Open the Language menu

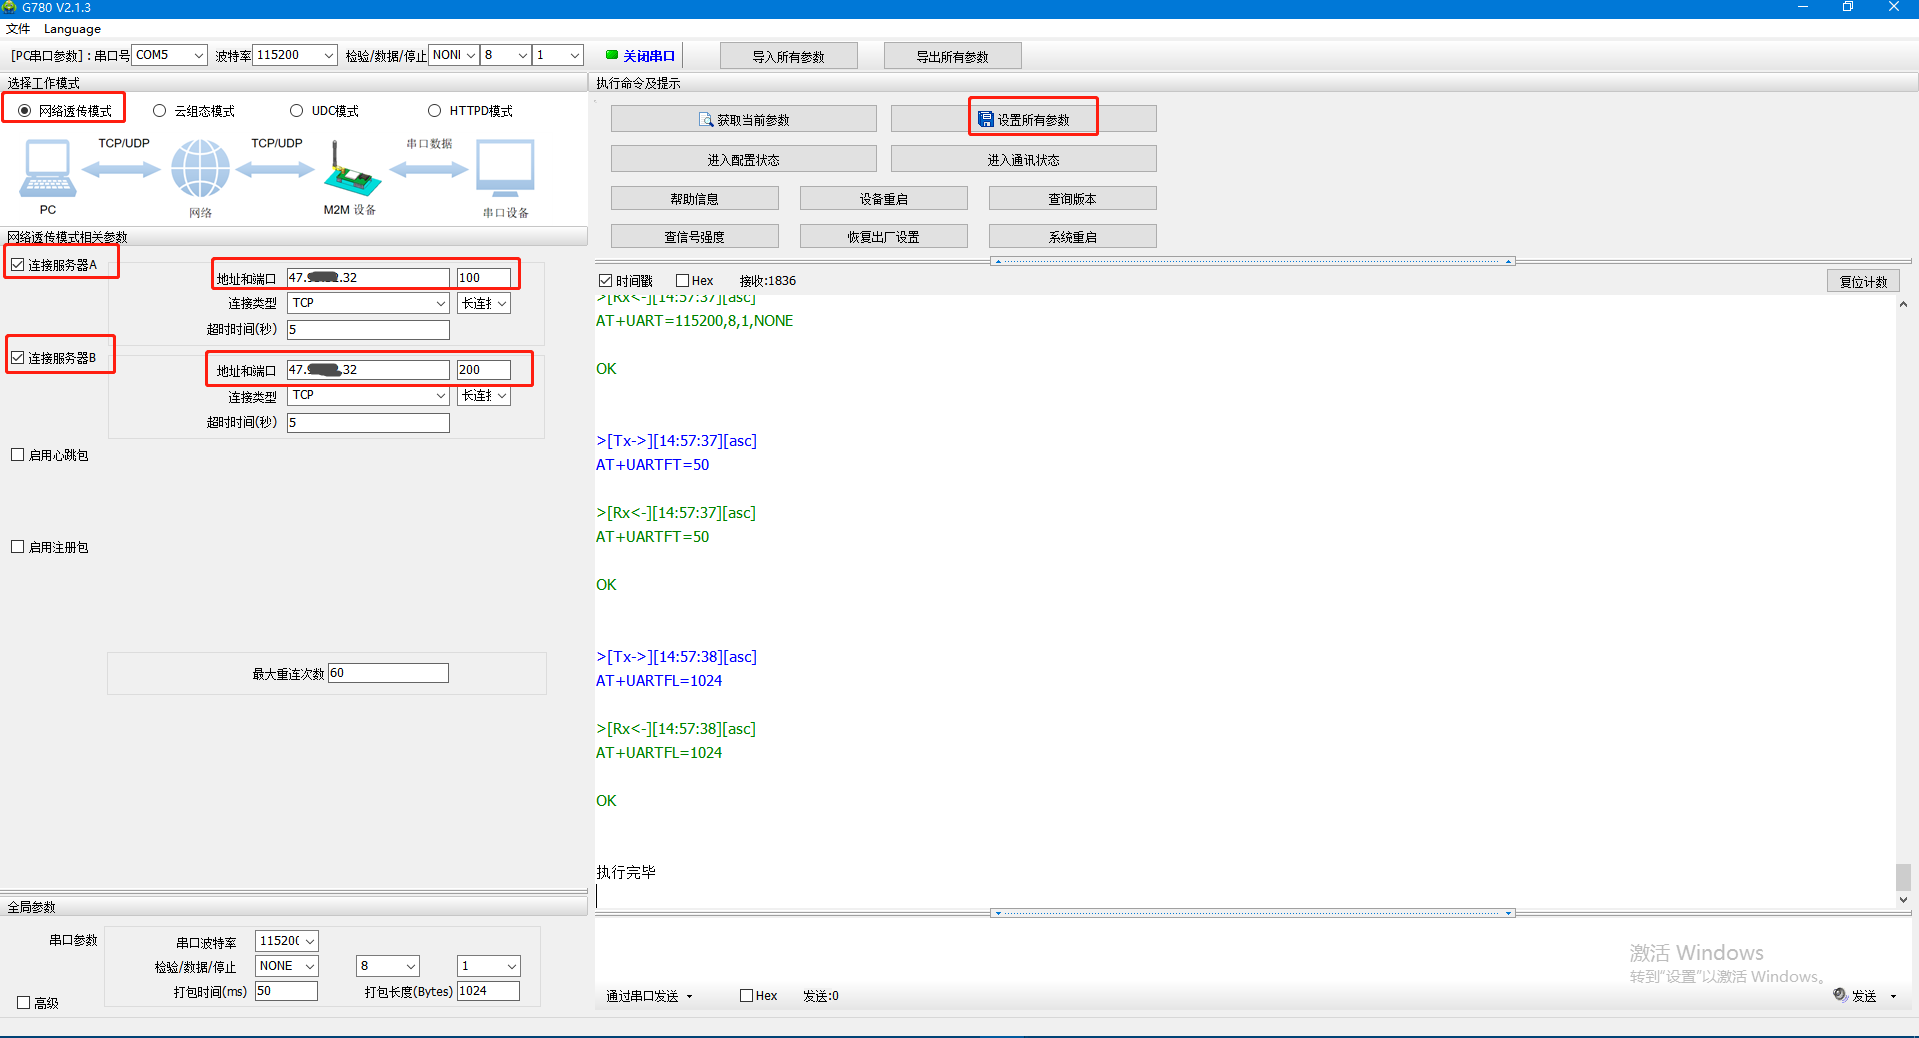point(72,29)
